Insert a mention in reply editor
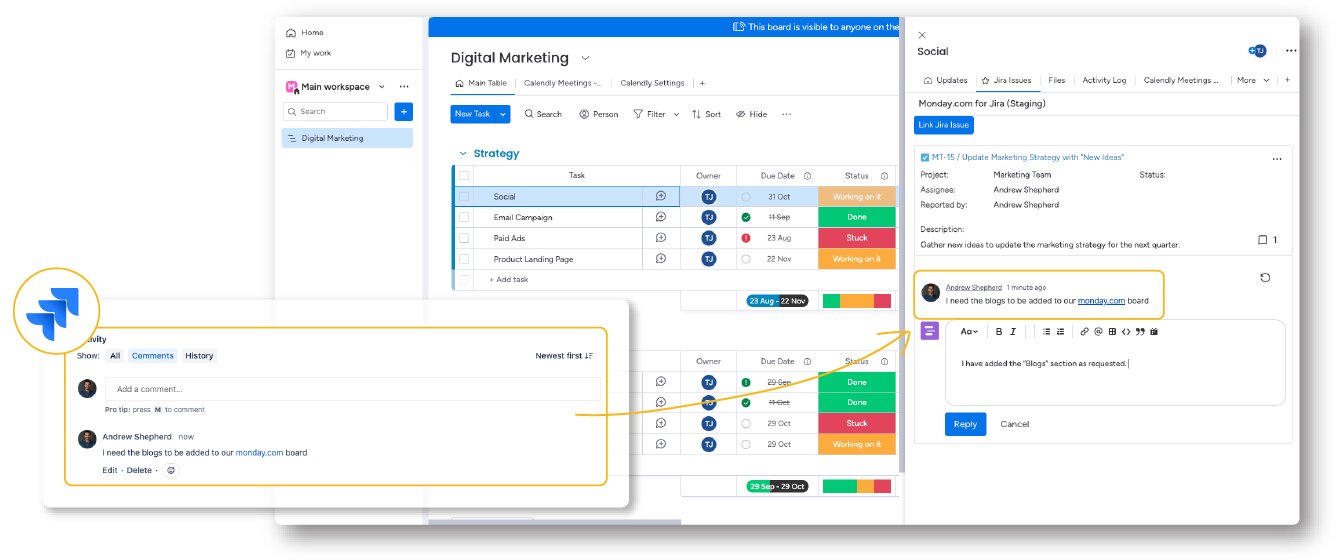This screenshot has height=560, width=1339. [1098, 331]
